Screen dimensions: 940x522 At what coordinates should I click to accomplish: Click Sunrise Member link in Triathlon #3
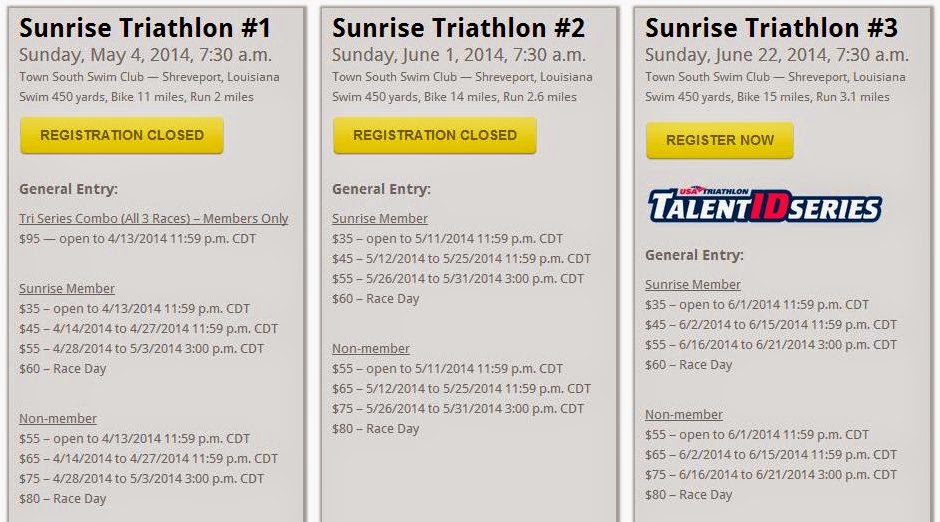click(693, 284)
